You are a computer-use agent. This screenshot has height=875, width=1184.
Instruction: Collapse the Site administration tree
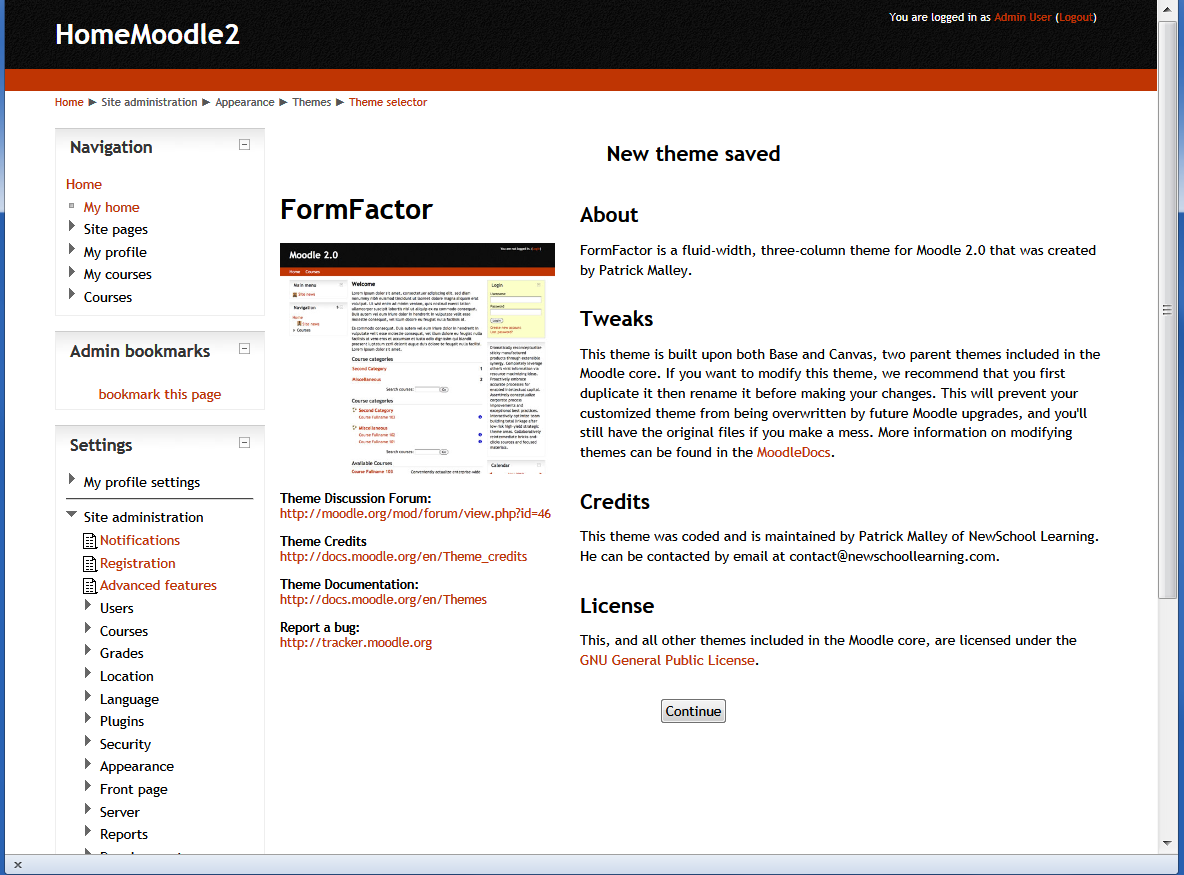pos(72,516)
